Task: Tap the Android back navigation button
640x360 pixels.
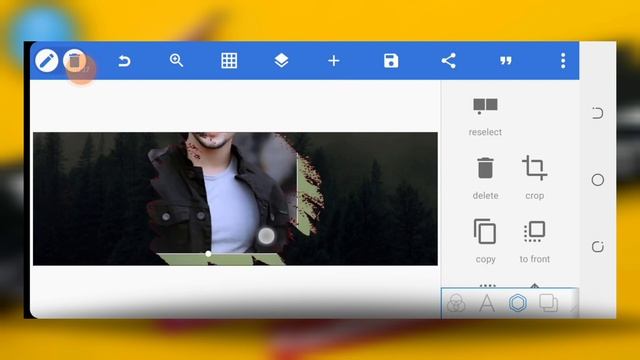Action: [x=598, y=113]
